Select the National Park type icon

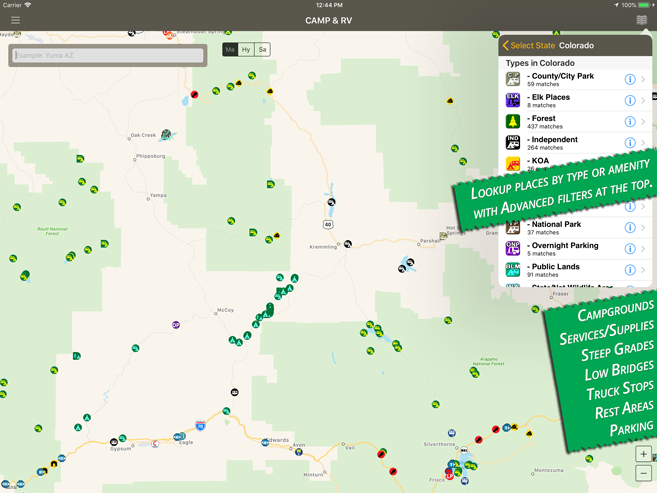pos(513,227)
